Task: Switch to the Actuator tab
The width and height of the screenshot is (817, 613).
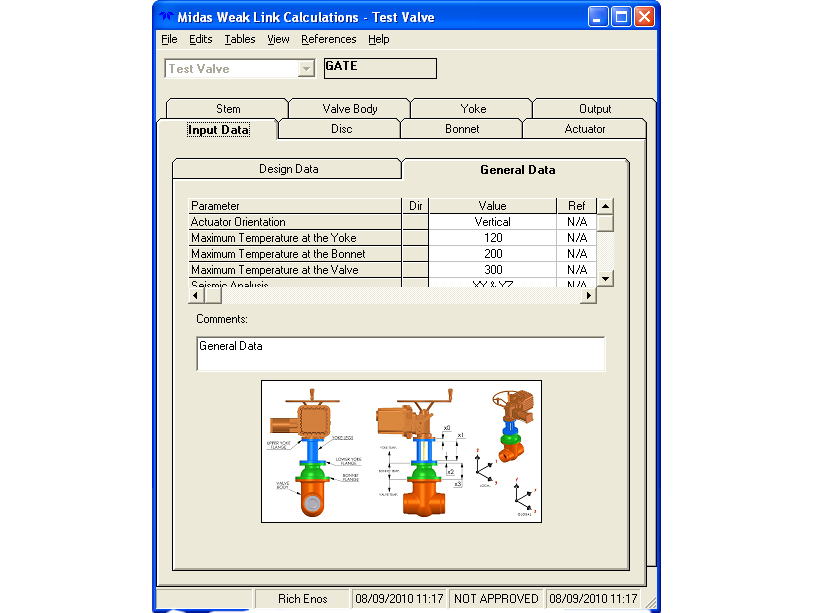Action: coord(585,129)
